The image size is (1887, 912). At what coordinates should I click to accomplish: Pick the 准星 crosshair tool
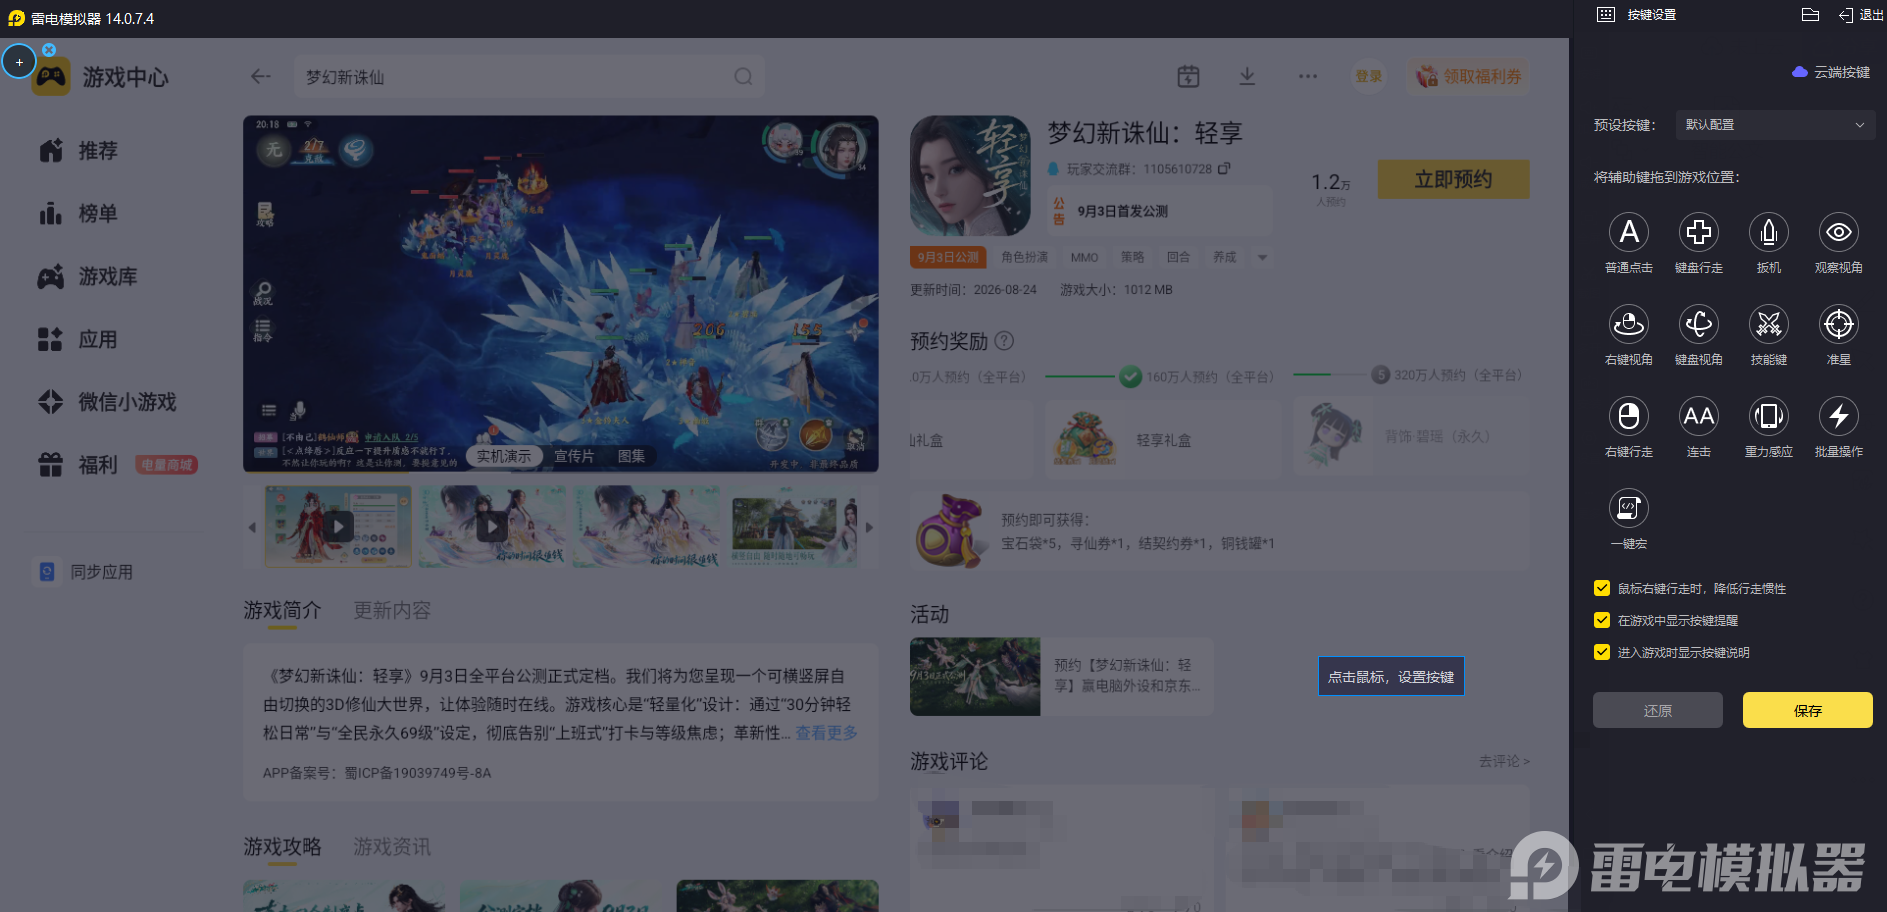1838,325
